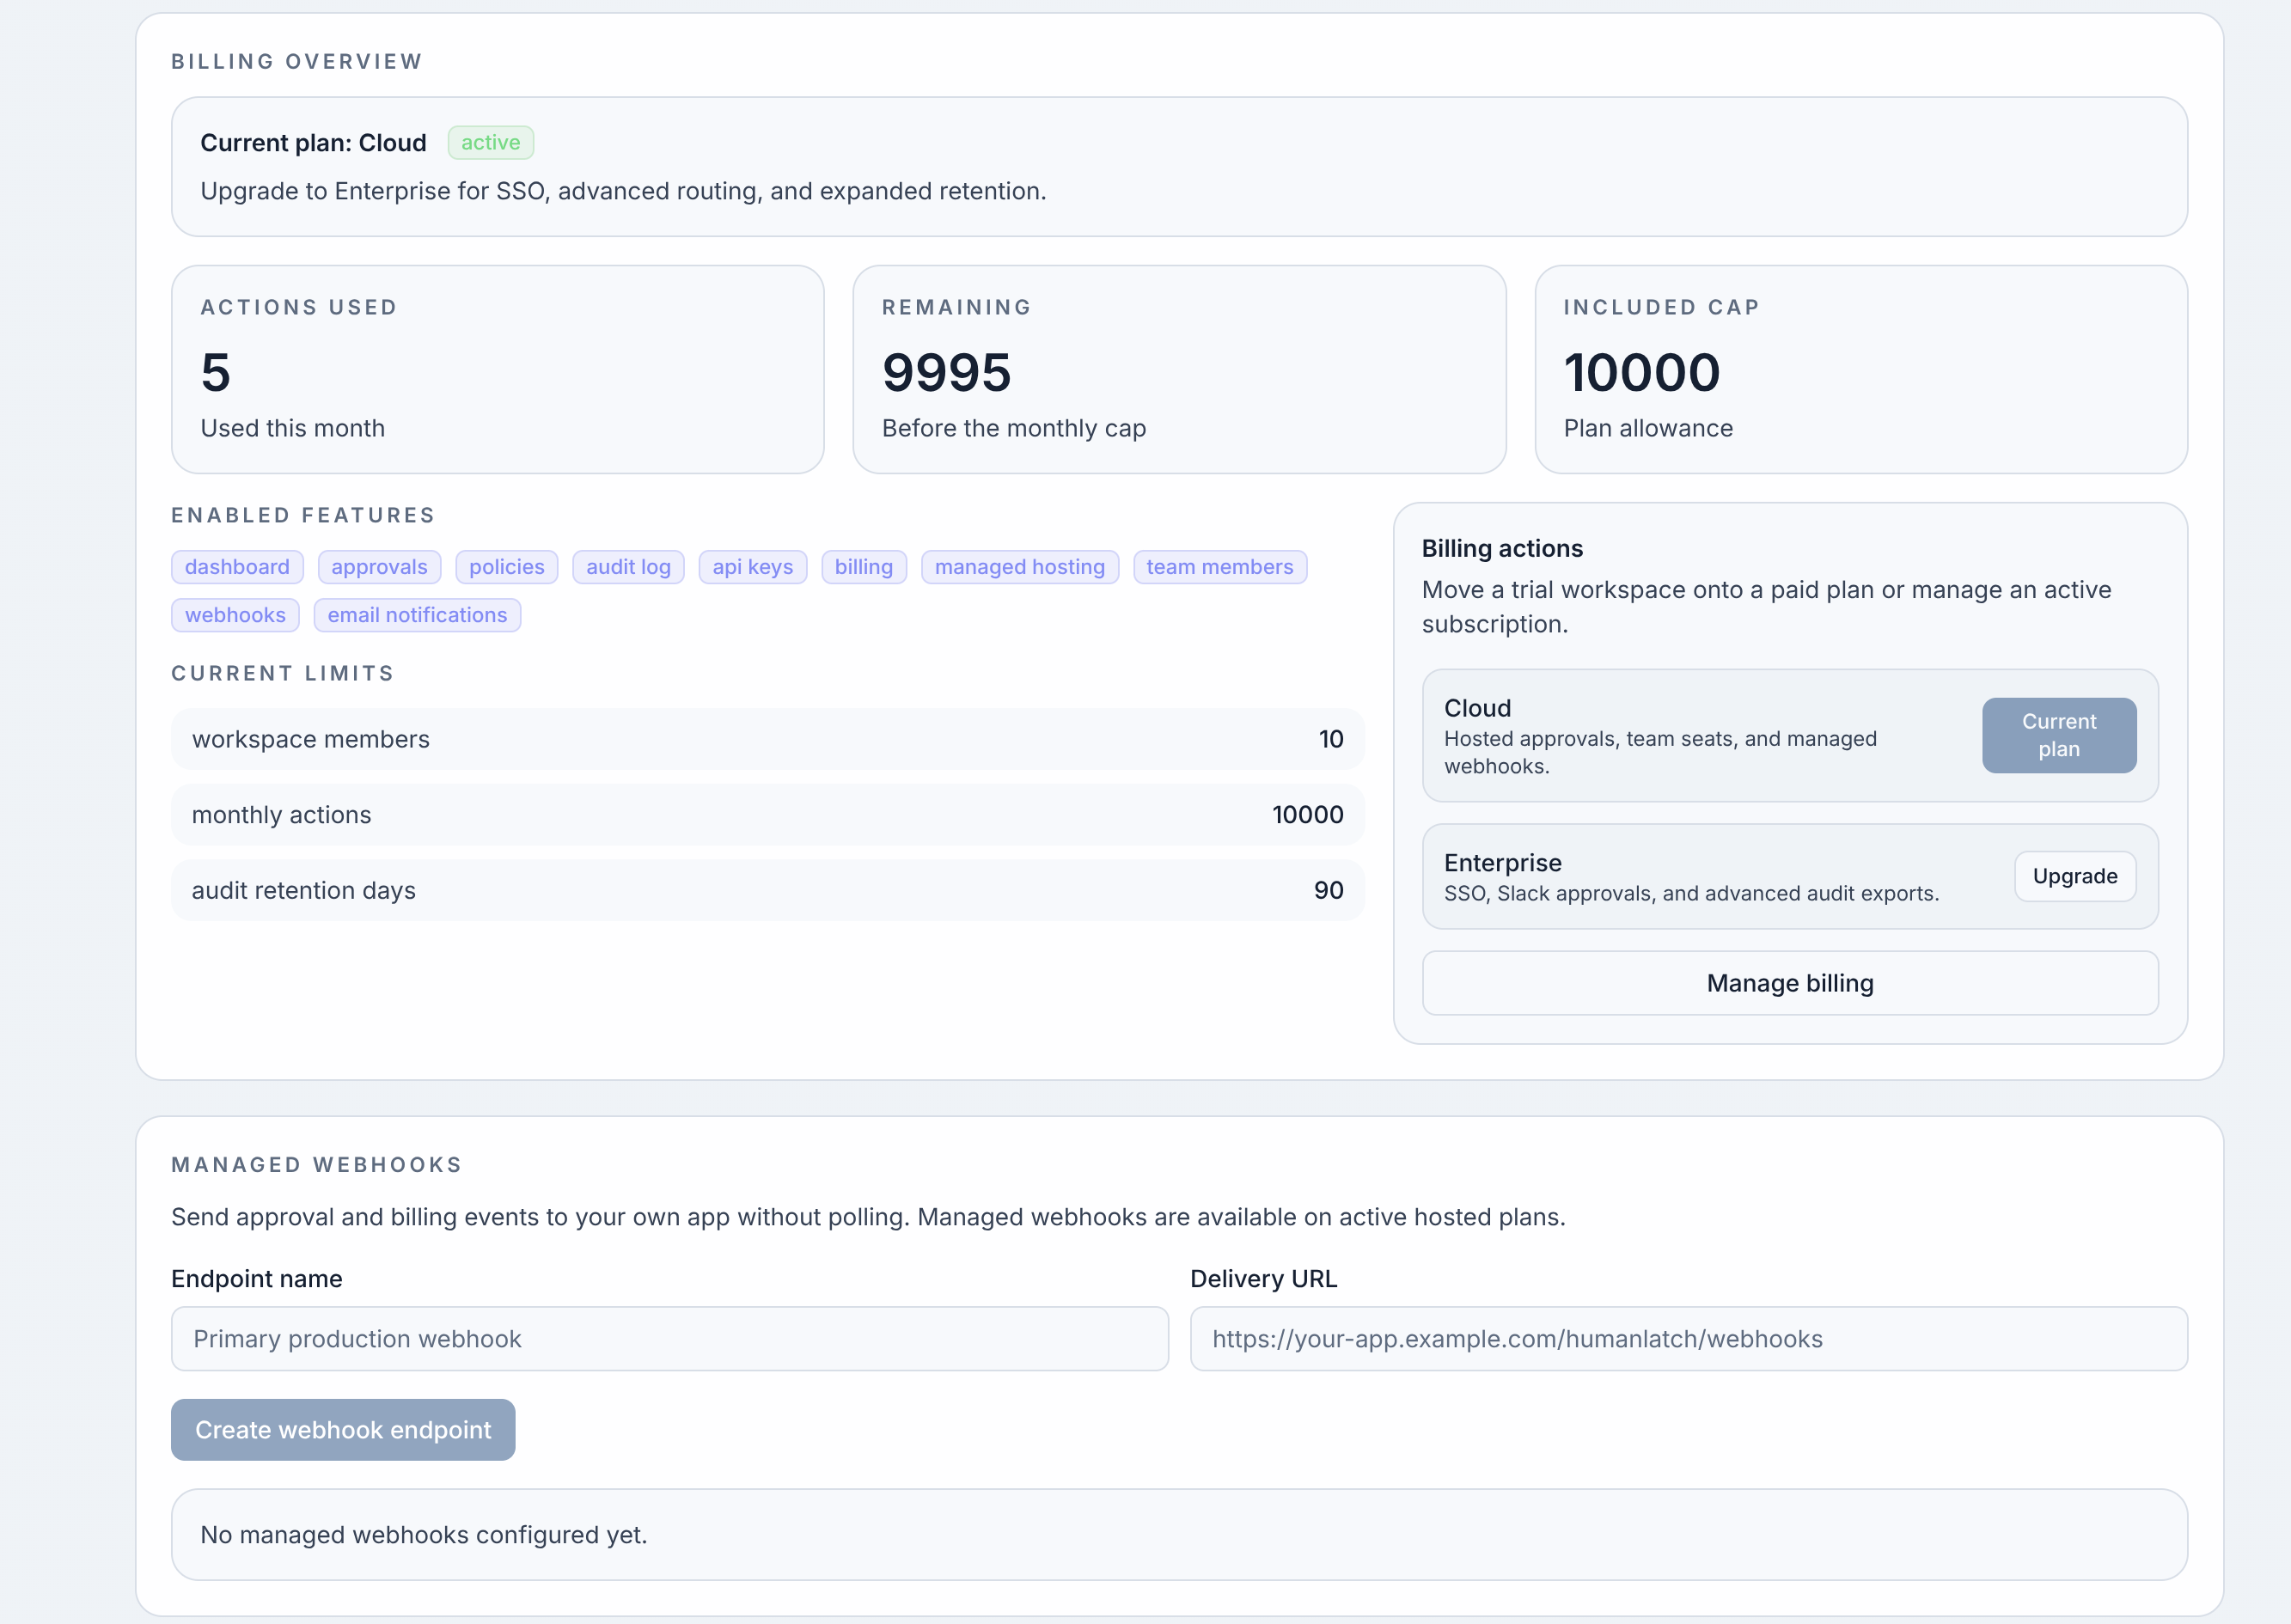
Task: Click the approvals feature tag
Action: point(379,567)
